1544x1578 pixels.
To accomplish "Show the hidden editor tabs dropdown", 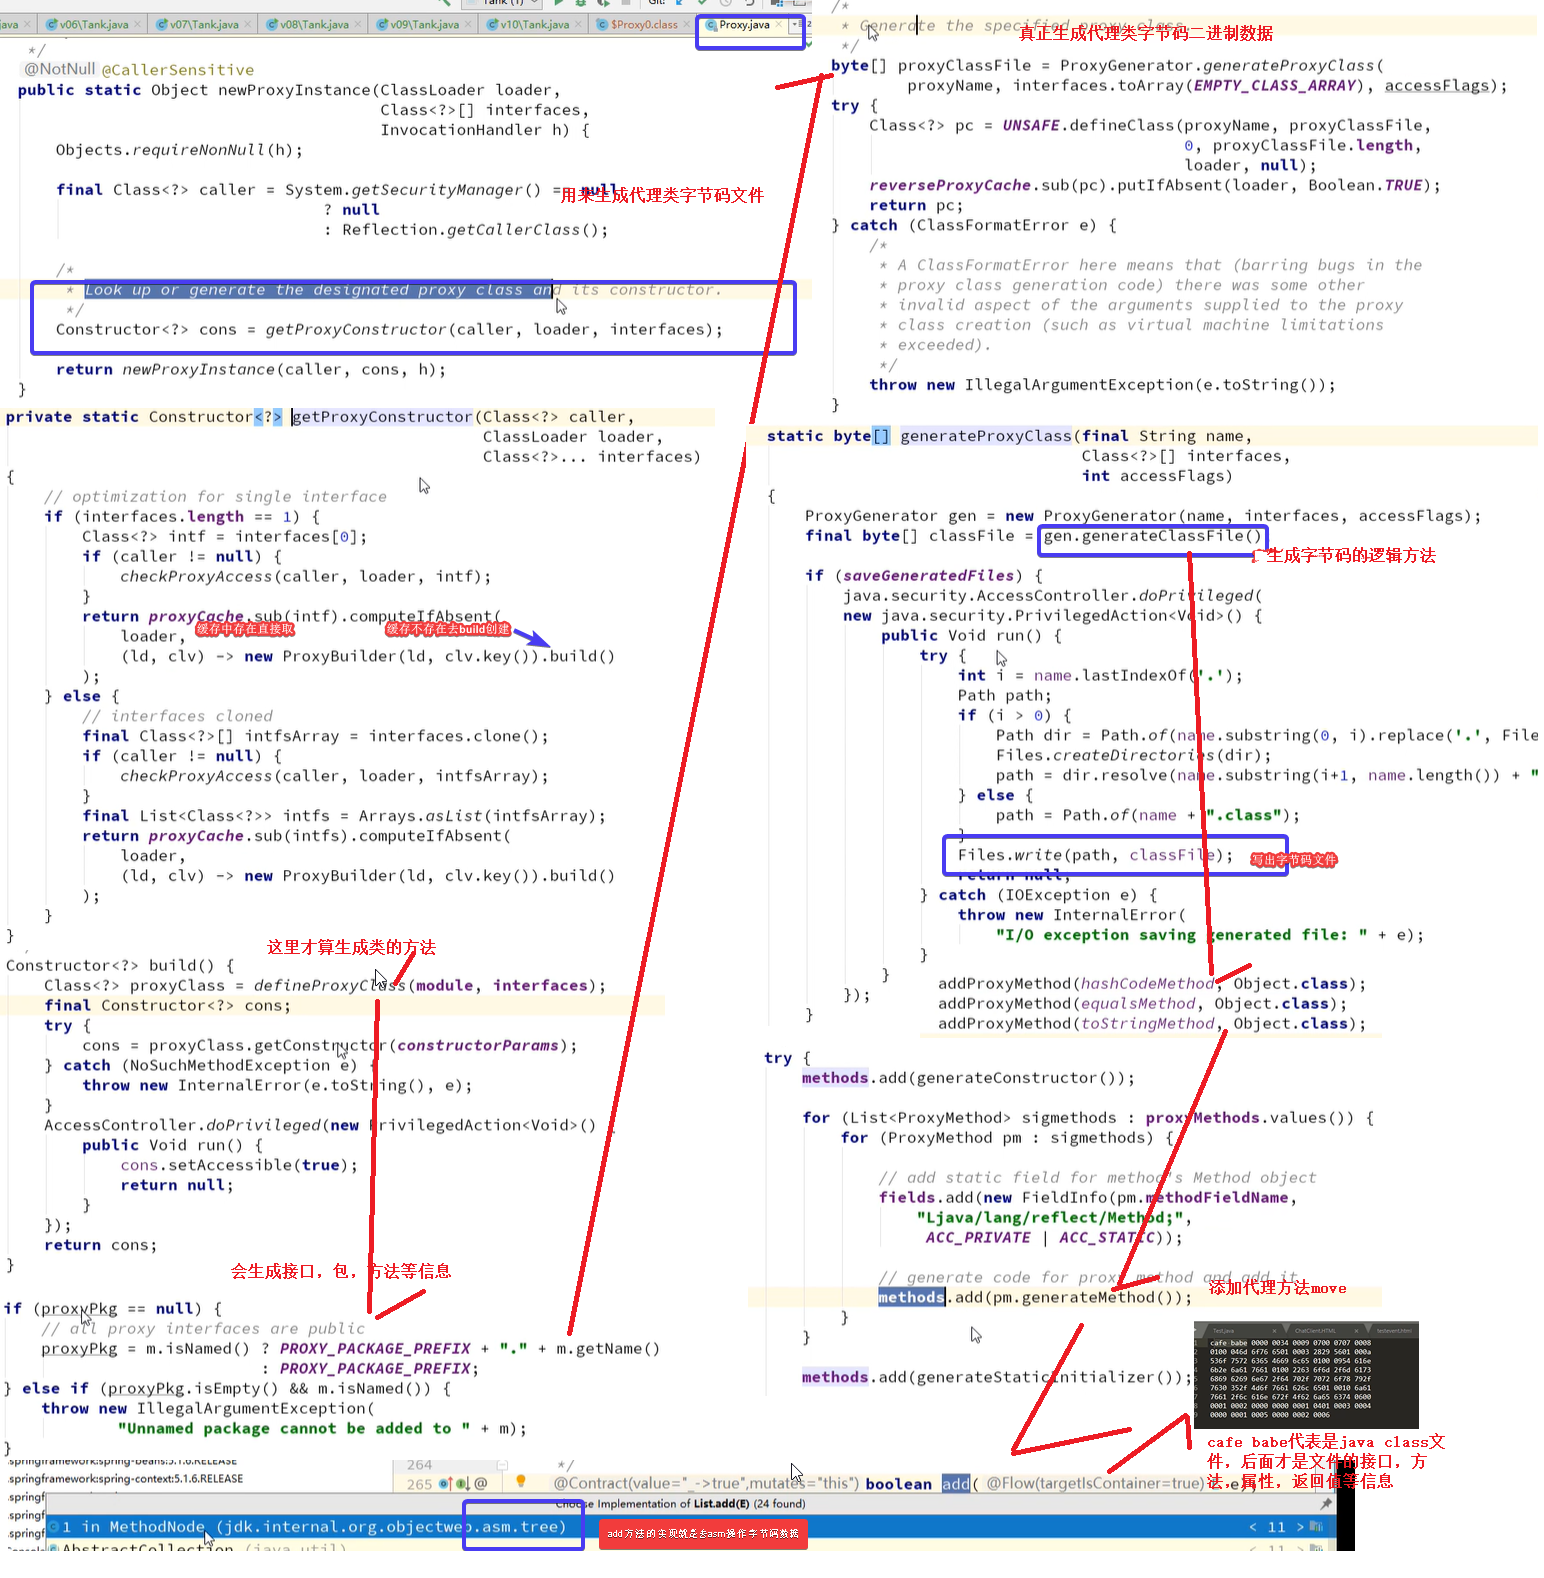I will (795, 24).
